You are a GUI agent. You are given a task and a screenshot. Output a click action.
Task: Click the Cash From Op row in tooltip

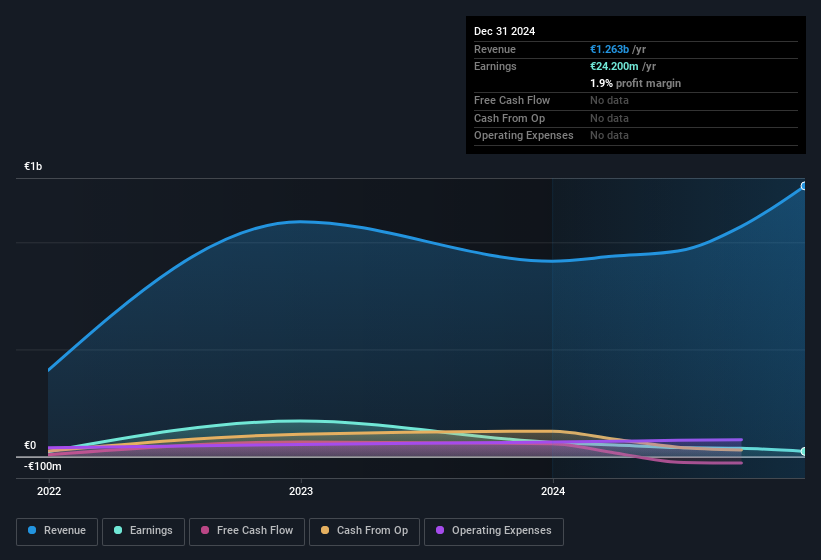pyautogui.click(x=636, y=118)
